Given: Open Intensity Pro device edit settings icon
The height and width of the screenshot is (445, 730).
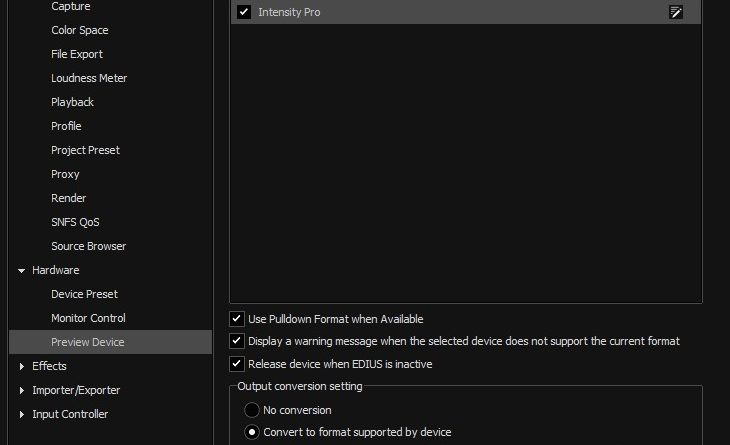Looking at the screenshot, I should tap(676, 12).
